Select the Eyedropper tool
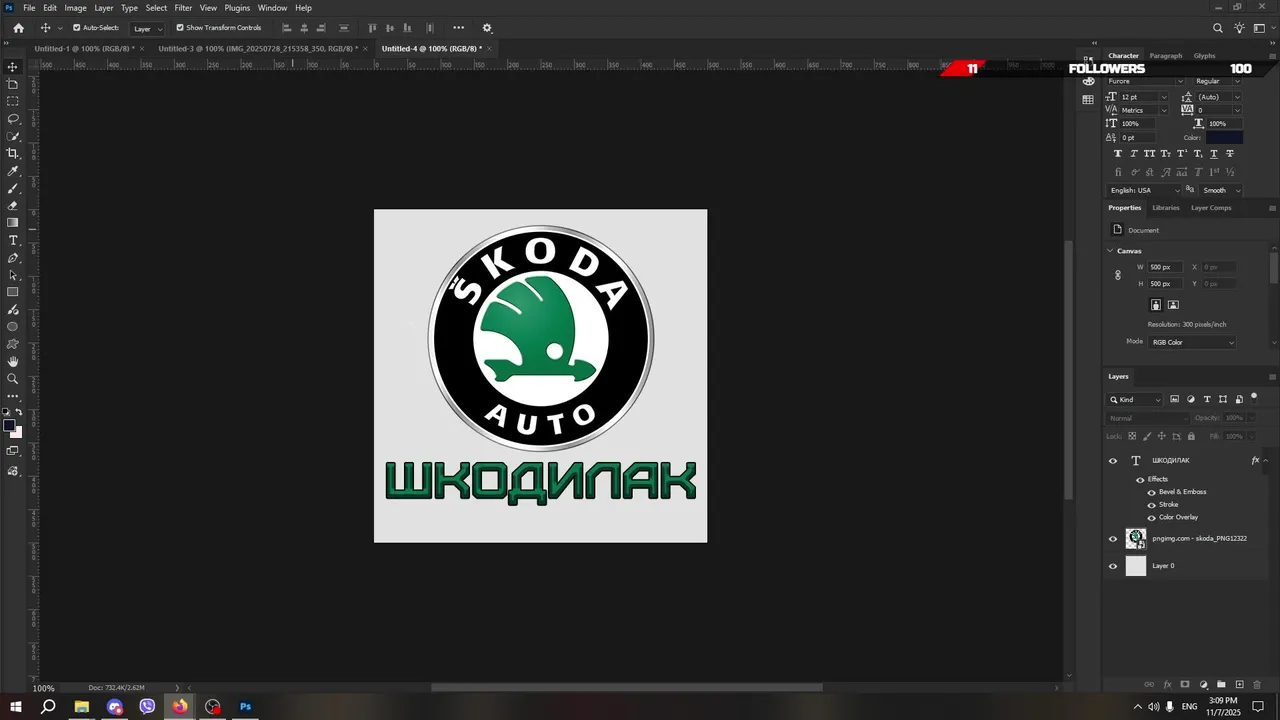The image size is (1280, 720). [x=13, y=171]
